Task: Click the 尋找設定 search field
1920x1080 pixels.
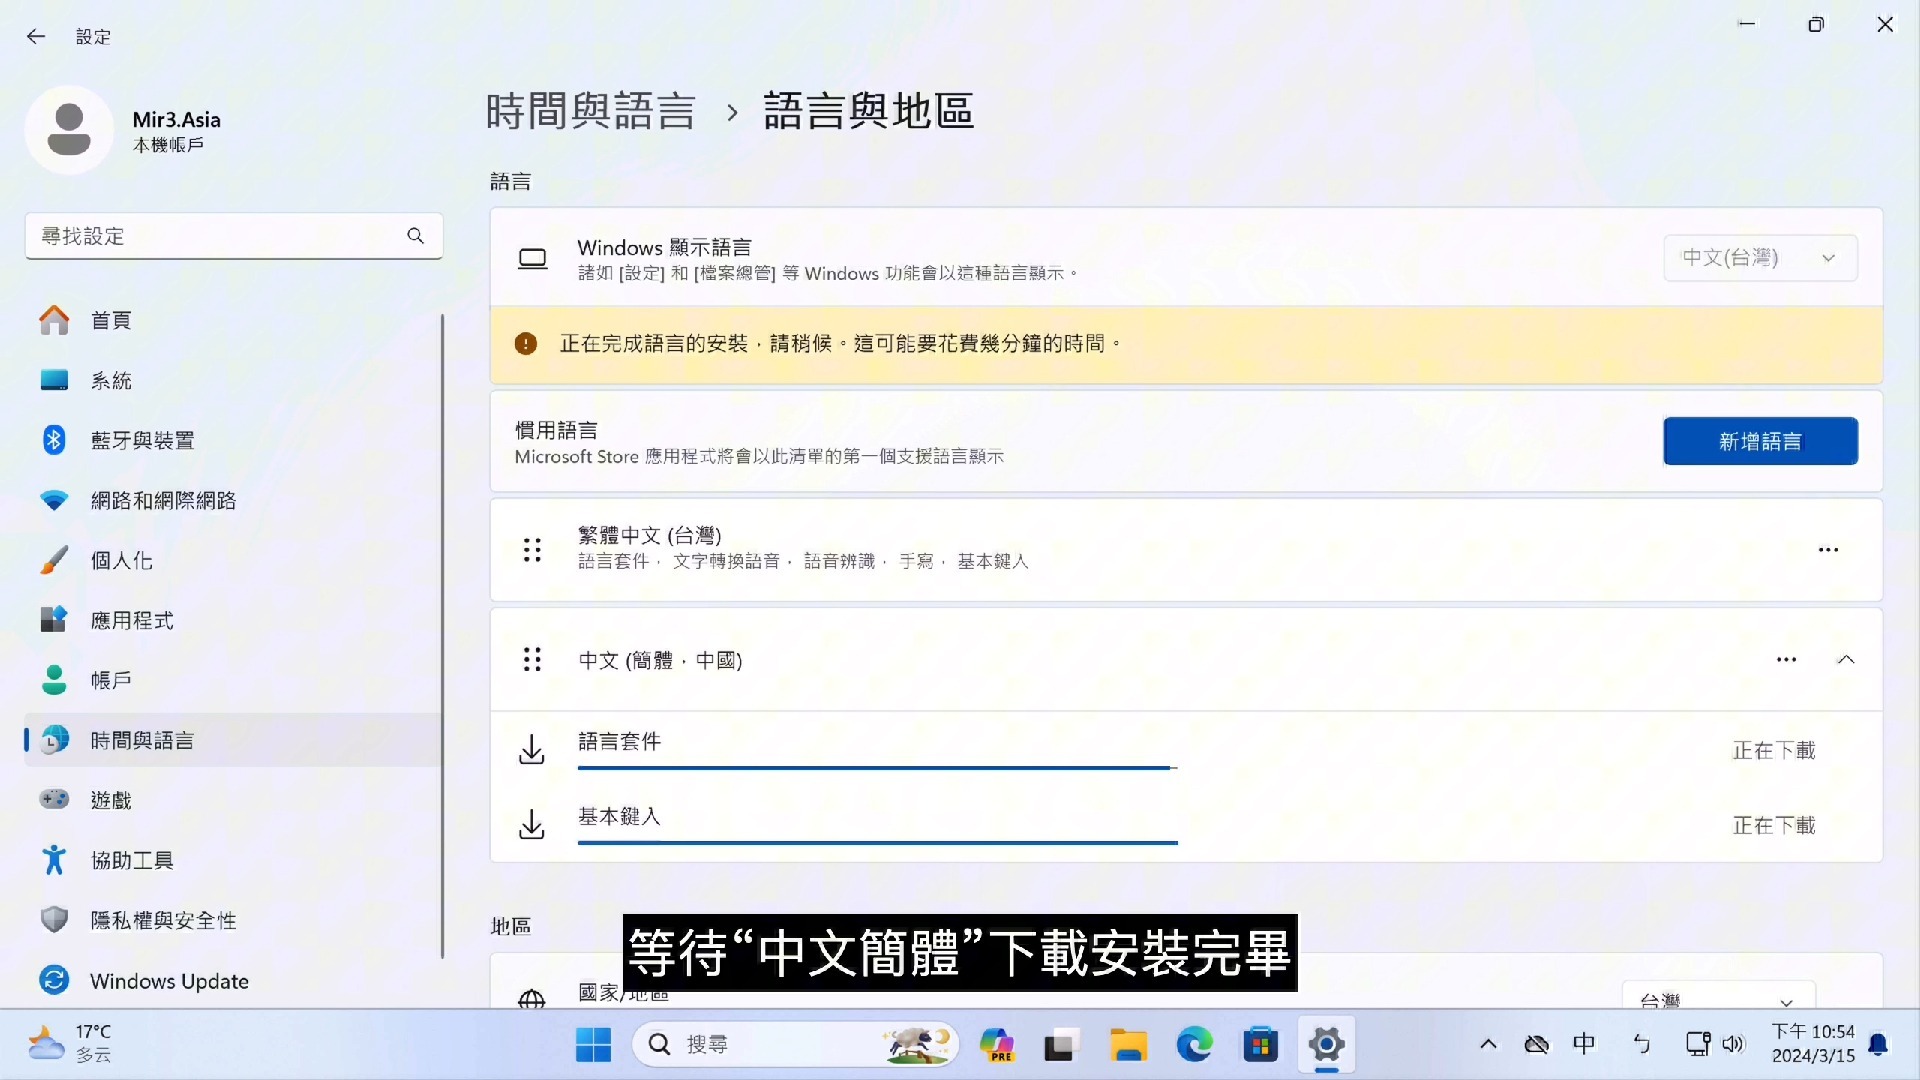Action: [234, 236]
